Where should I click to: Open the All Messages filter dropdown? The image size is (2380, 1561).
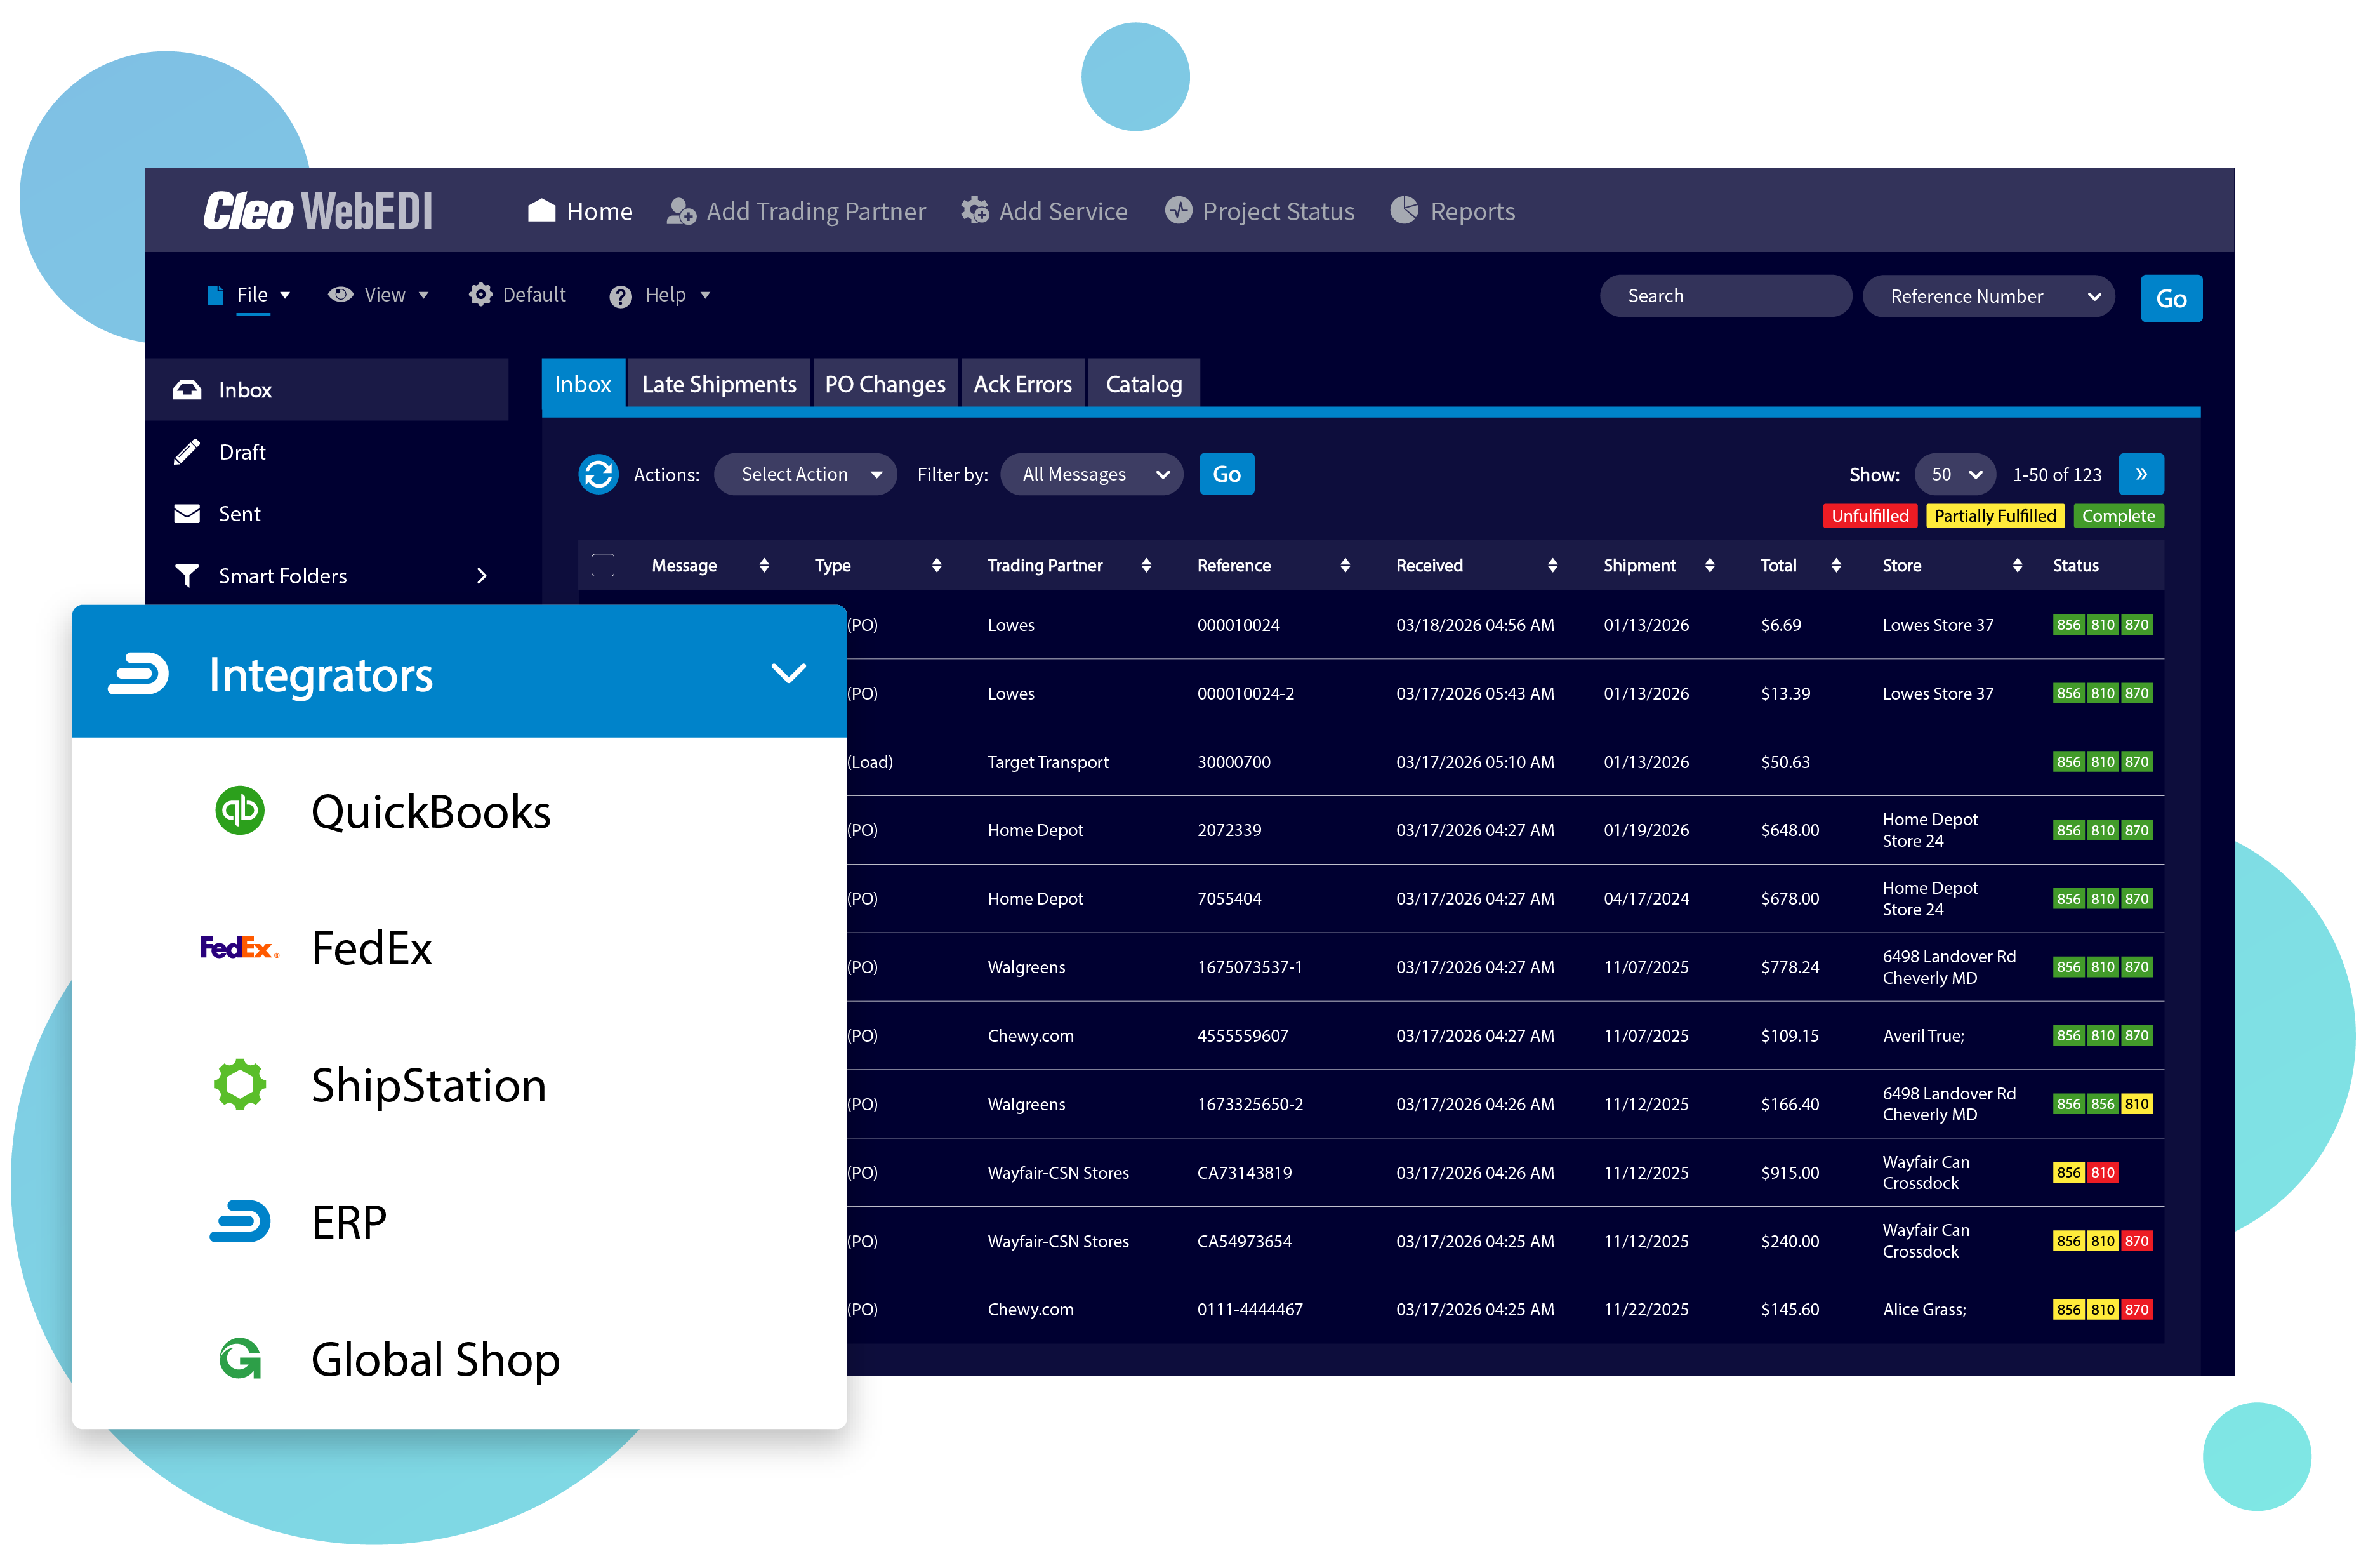pos(1091,474)
